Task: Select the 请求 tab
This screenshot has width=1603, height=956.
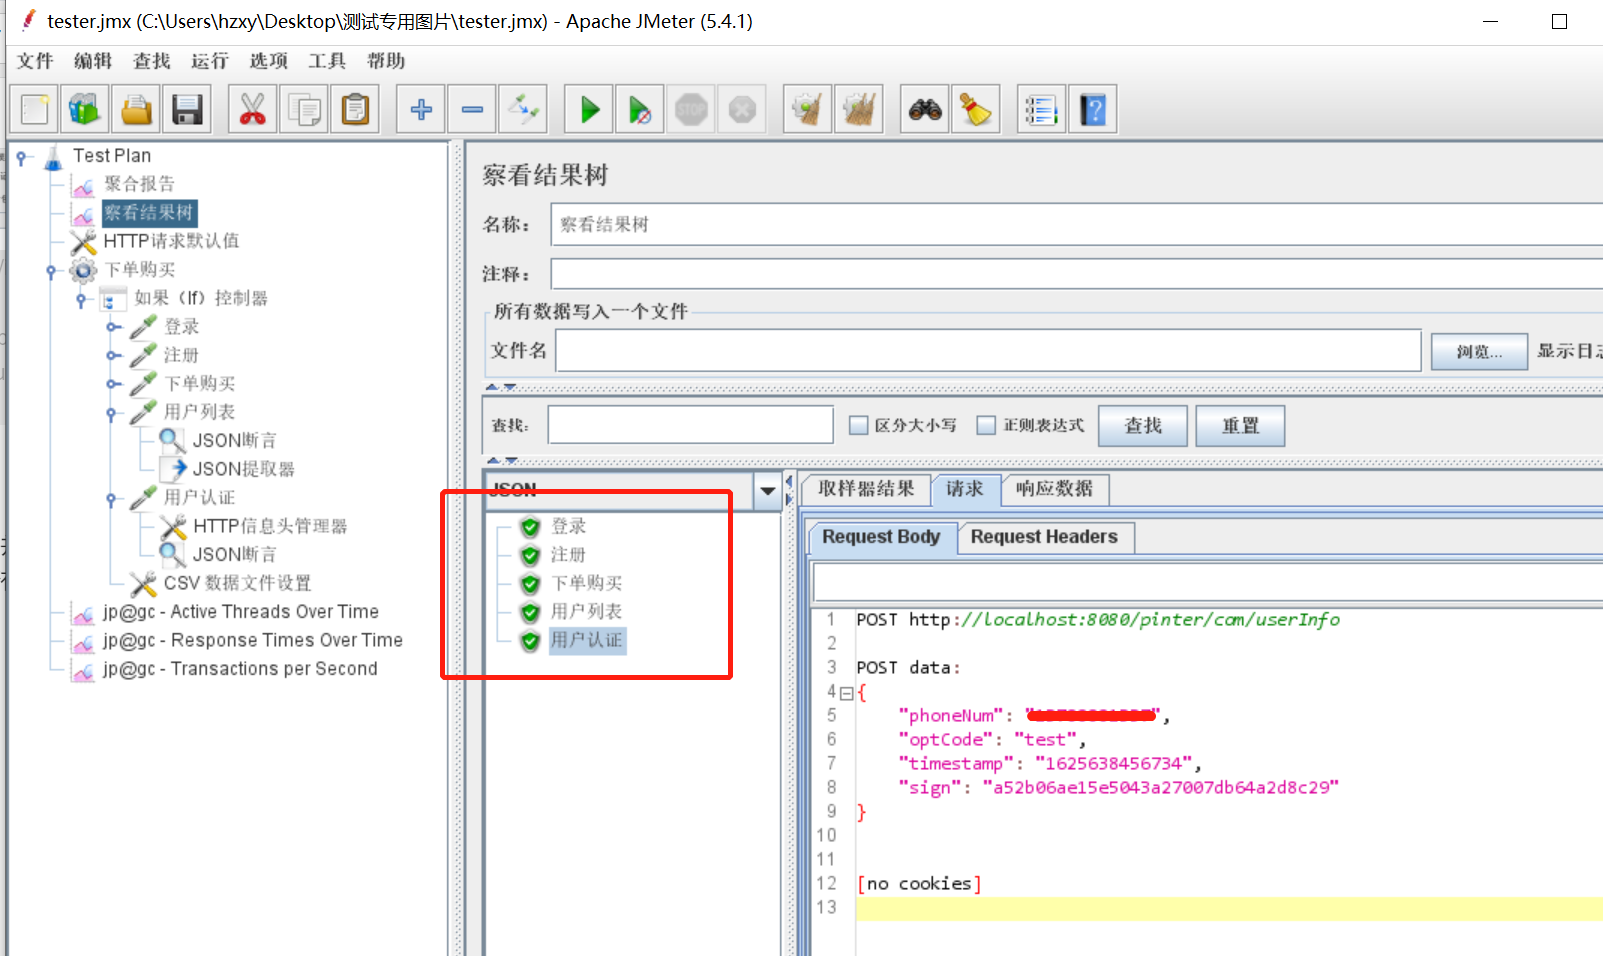Action: 965,489
